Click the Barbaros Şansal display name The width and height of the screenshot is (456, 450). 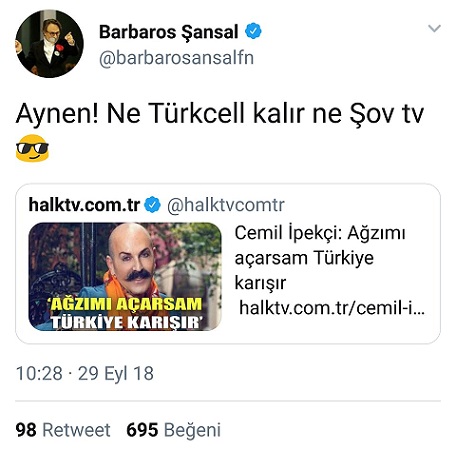click(169, 32)
